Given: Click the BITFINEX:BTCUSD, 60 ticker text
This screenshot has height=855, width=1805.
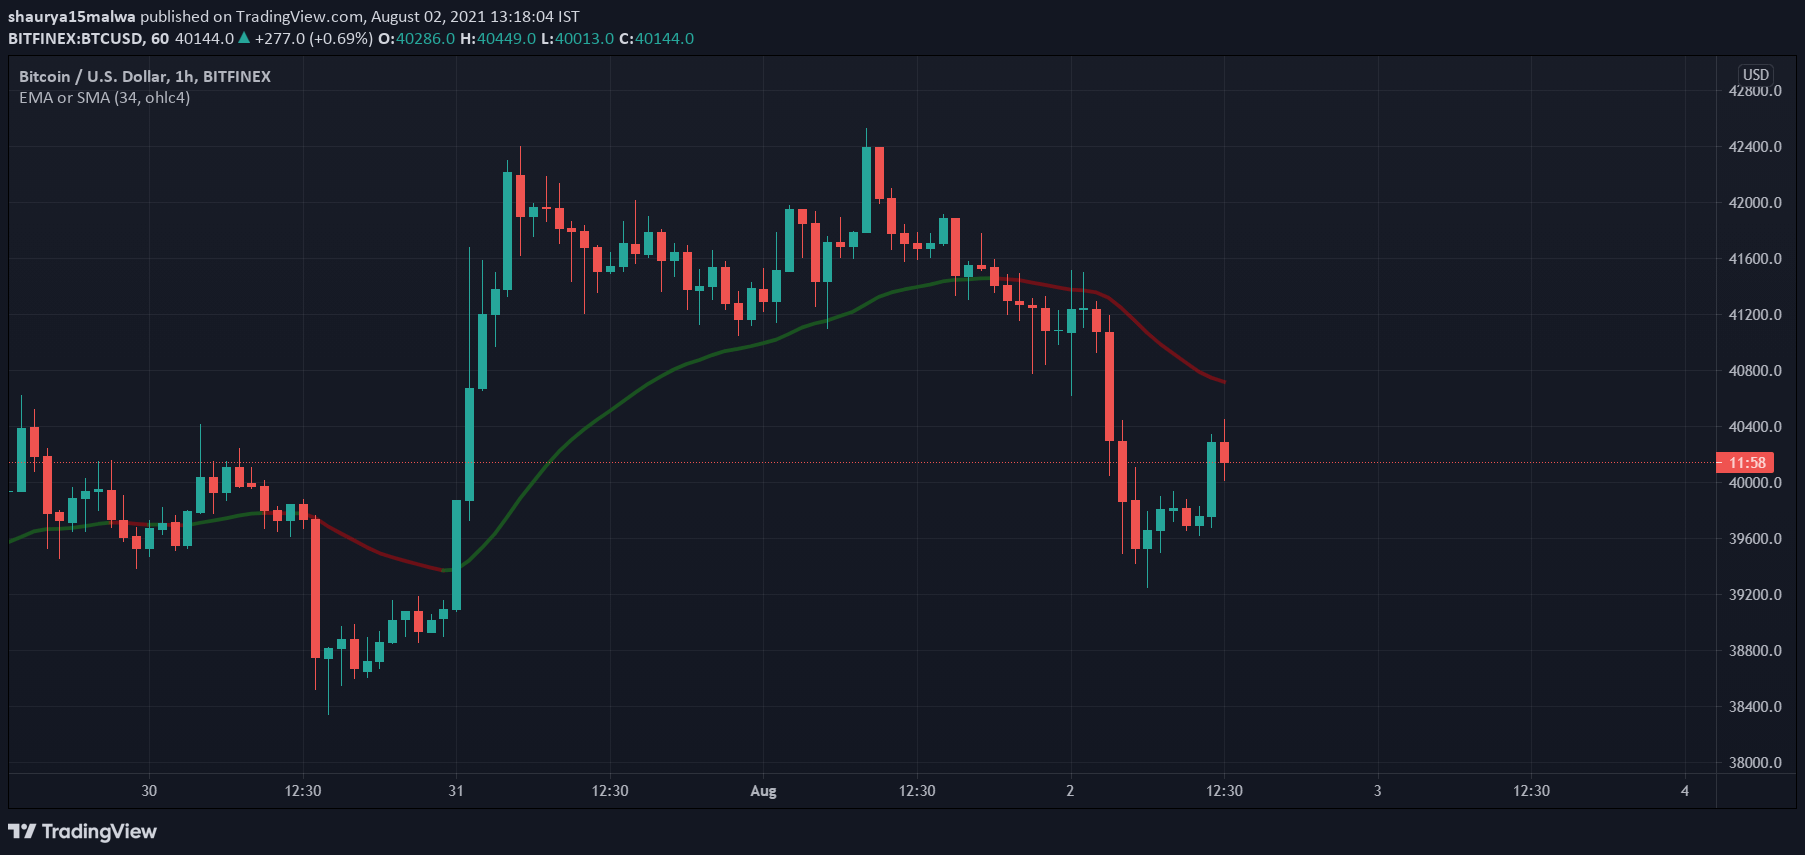Looking at the screenshot, I should 88,38.
